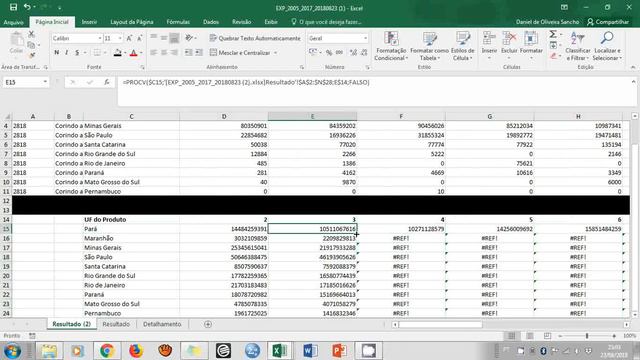Click the O que você deseja fazer search box

[x=326, y=22]
